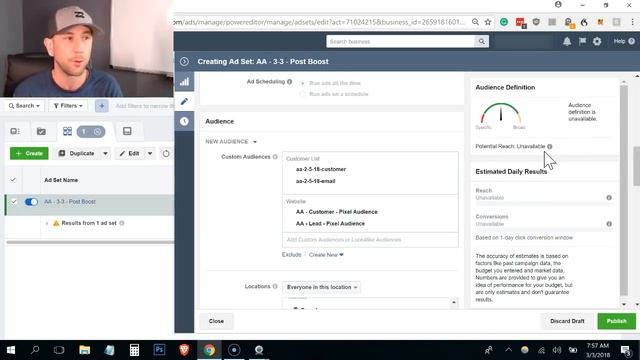Viewport: 640px width, 360px height.
Task: Click the zoom magnifier in the address bar
Action: pyautogui.click(x=475, y=22)
